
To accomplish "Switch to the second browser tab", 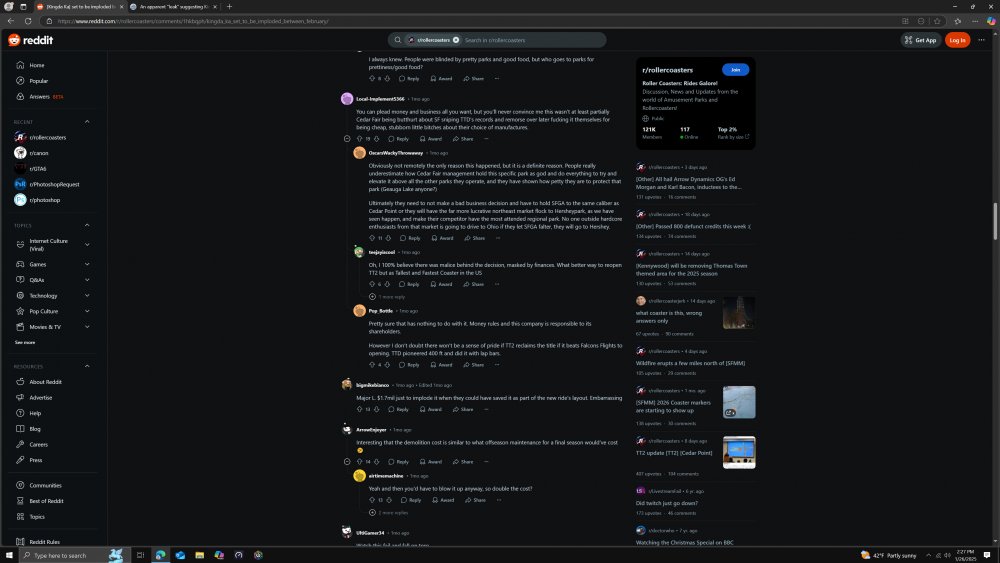I will 170,6.
